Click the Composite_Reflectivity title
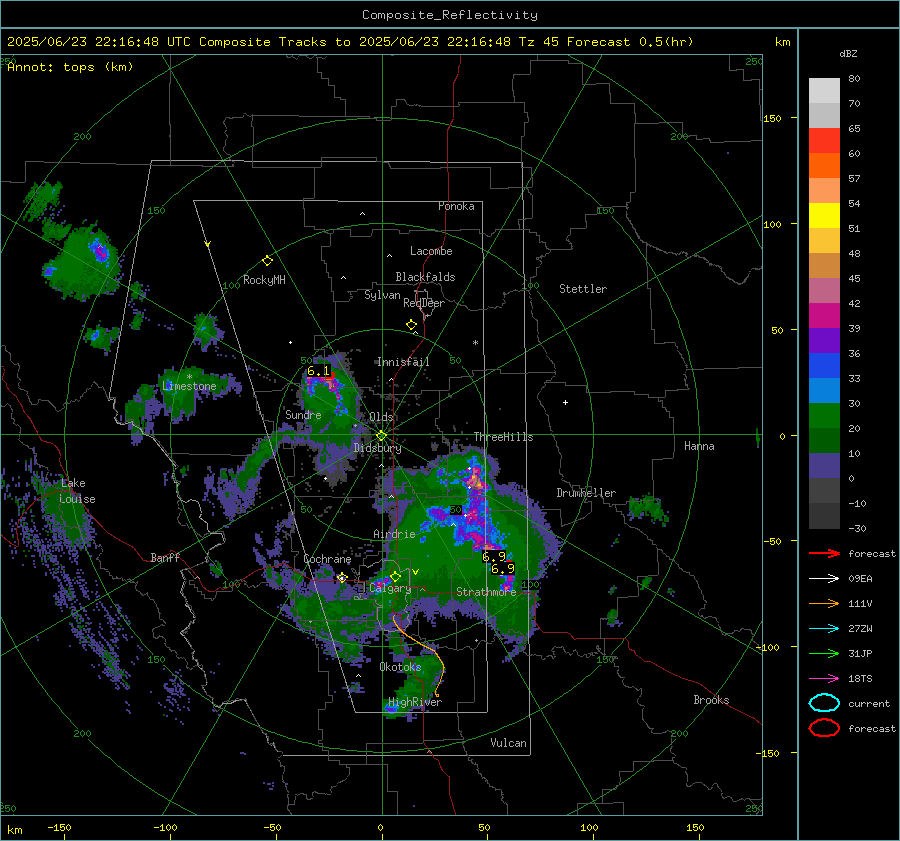 [x=449, y=15]
